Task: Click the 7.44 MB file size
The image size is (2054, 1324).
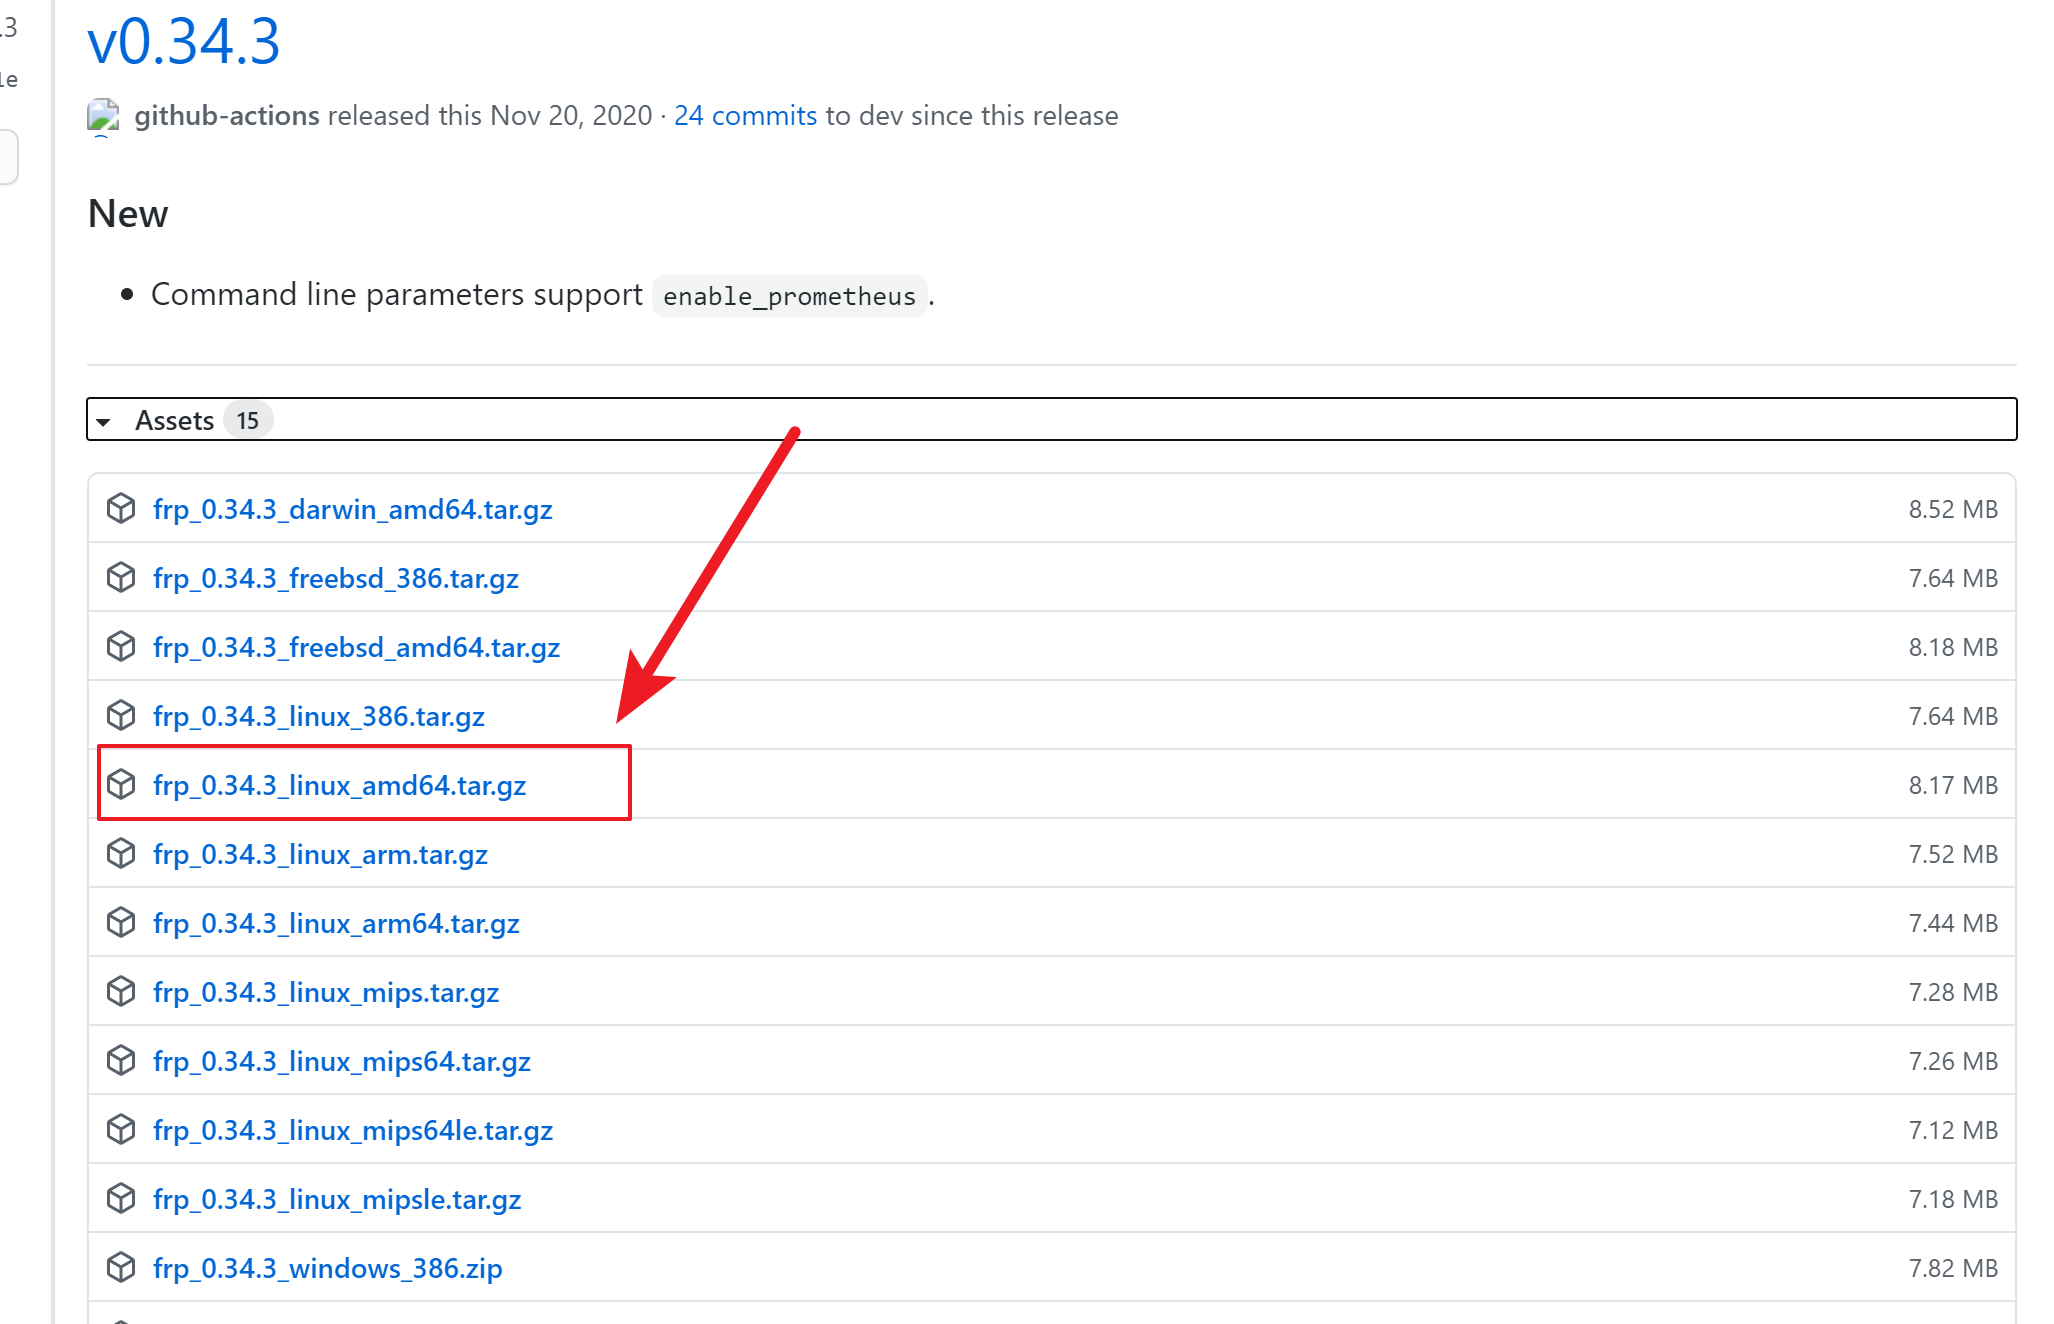Action: click(x=1952, y=923)
